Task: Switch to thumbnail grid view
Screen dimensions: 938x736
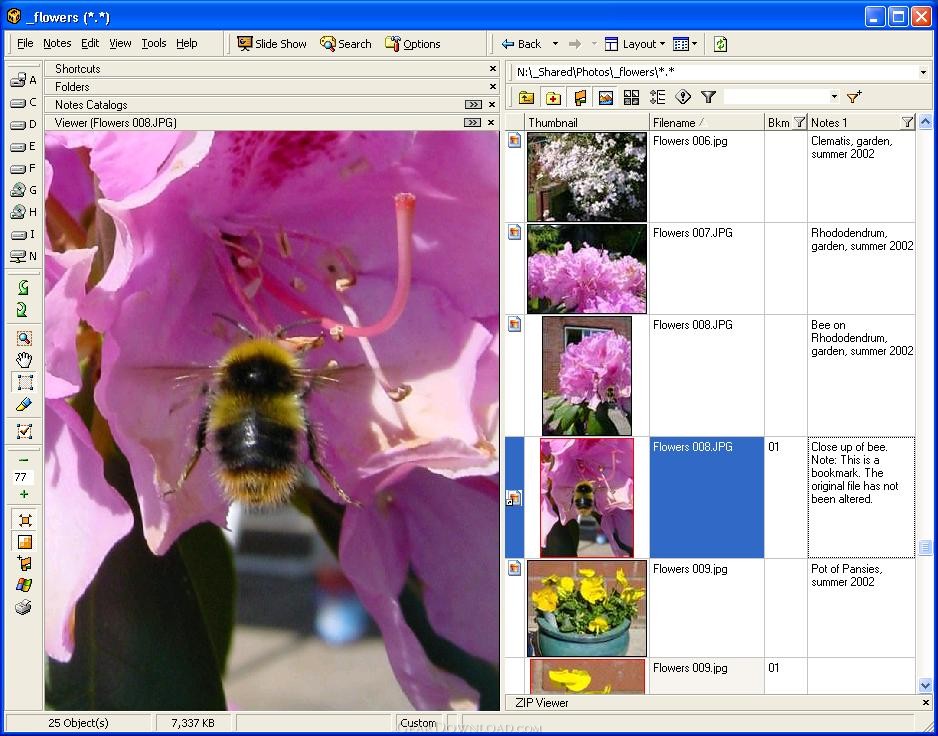Action: click(632, 97)
